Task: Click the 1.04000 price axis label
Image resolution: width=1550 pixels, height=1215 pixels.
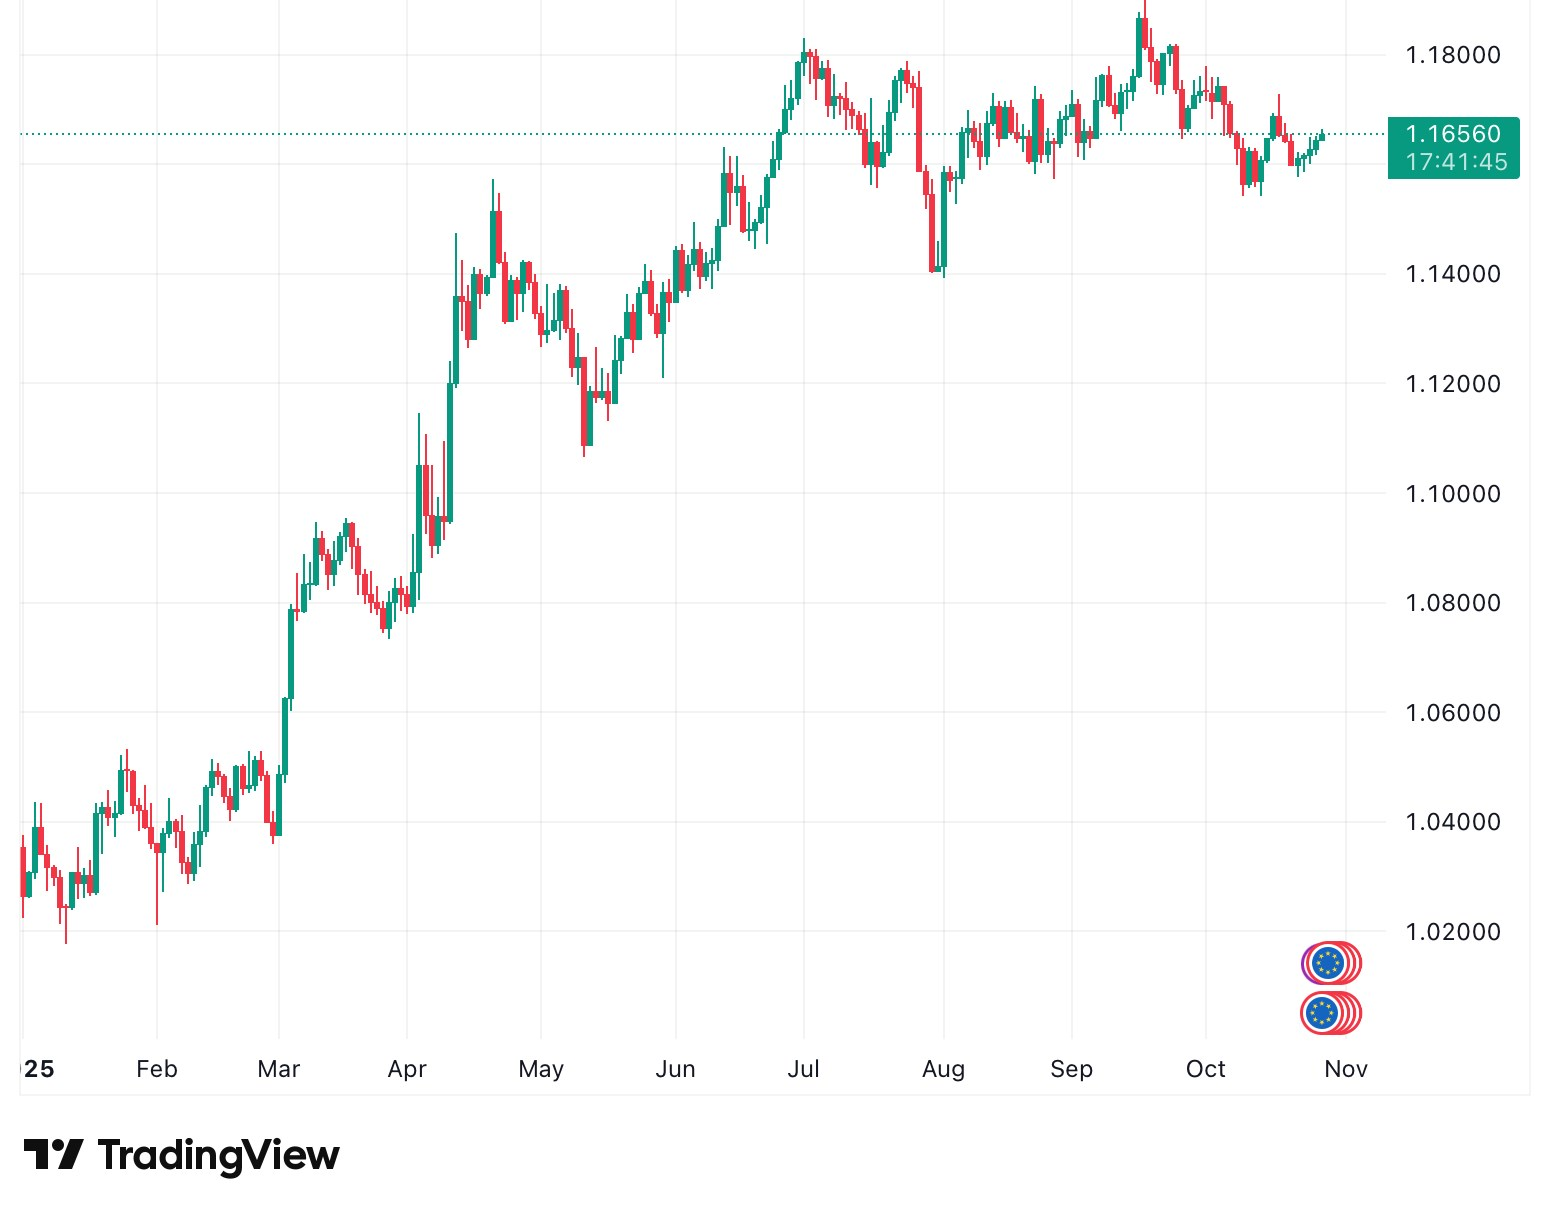Action: coord(1452,822)
